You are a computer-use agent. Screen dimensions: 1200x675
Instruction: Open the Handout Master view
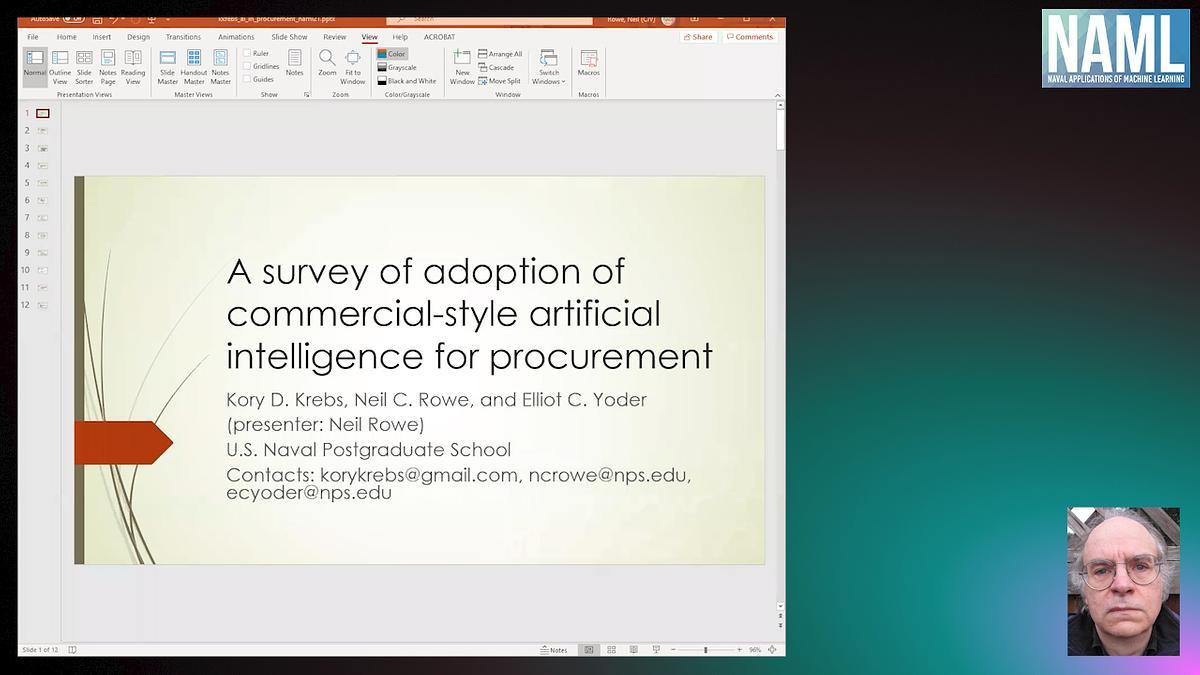click(194, 67)
